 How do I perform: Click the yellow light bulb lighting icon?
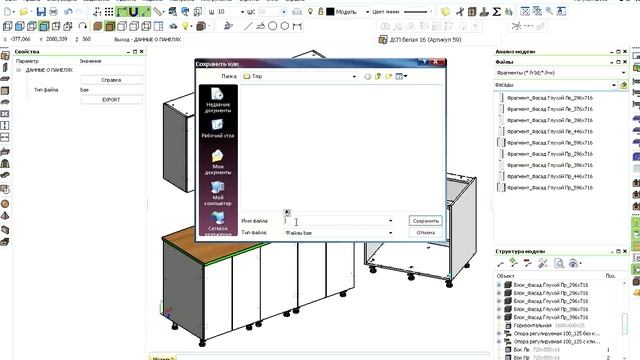coord(185,27)
